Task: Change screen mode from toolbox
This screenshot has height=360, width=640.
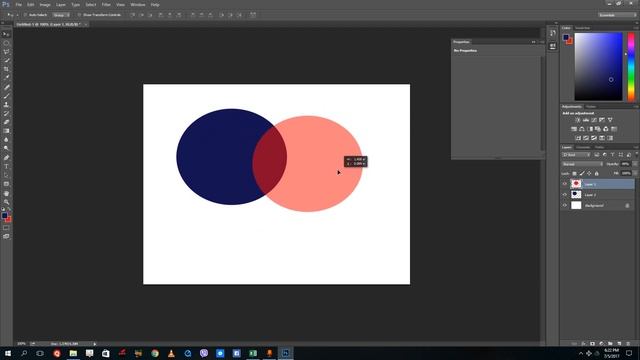Action: (x=6, y=236)
